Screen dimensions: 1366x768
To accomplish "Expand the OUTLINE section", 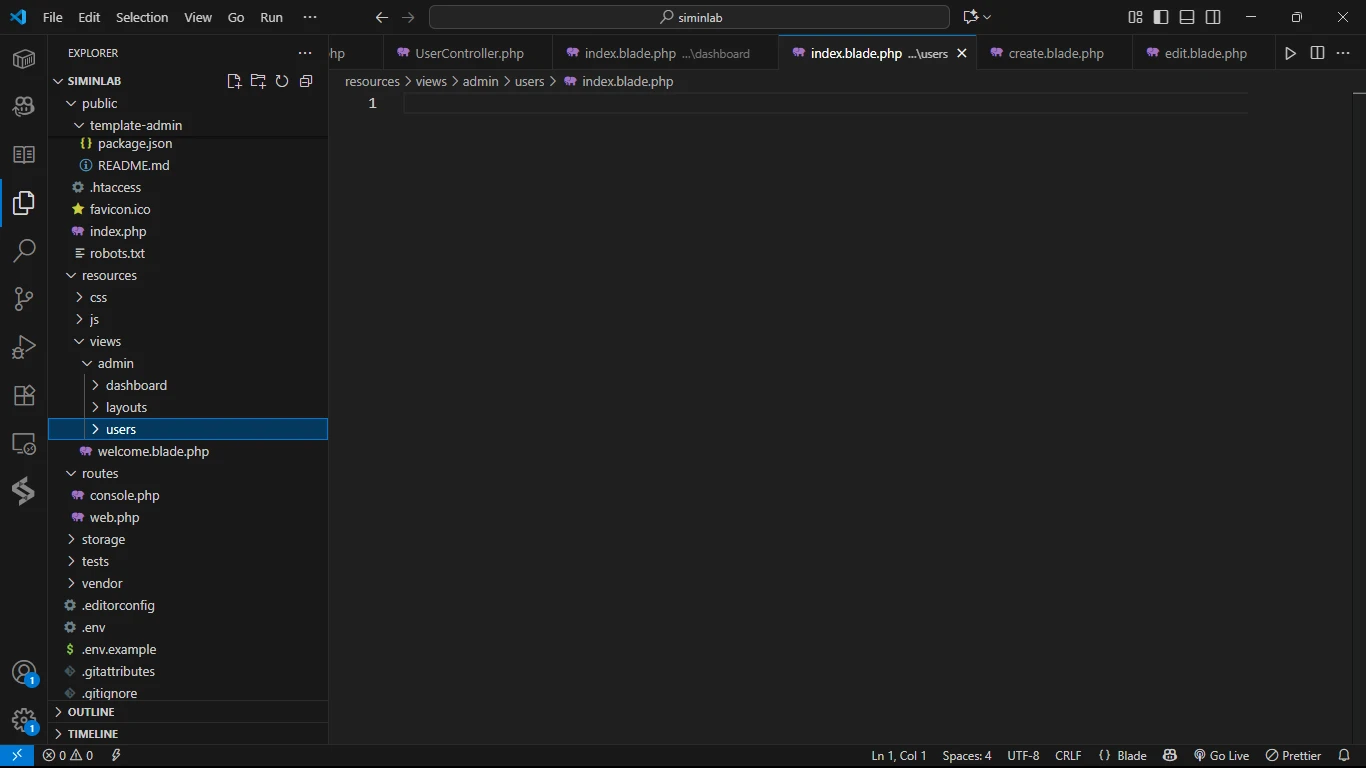I will pyautogui.click(x=91, y=712).
